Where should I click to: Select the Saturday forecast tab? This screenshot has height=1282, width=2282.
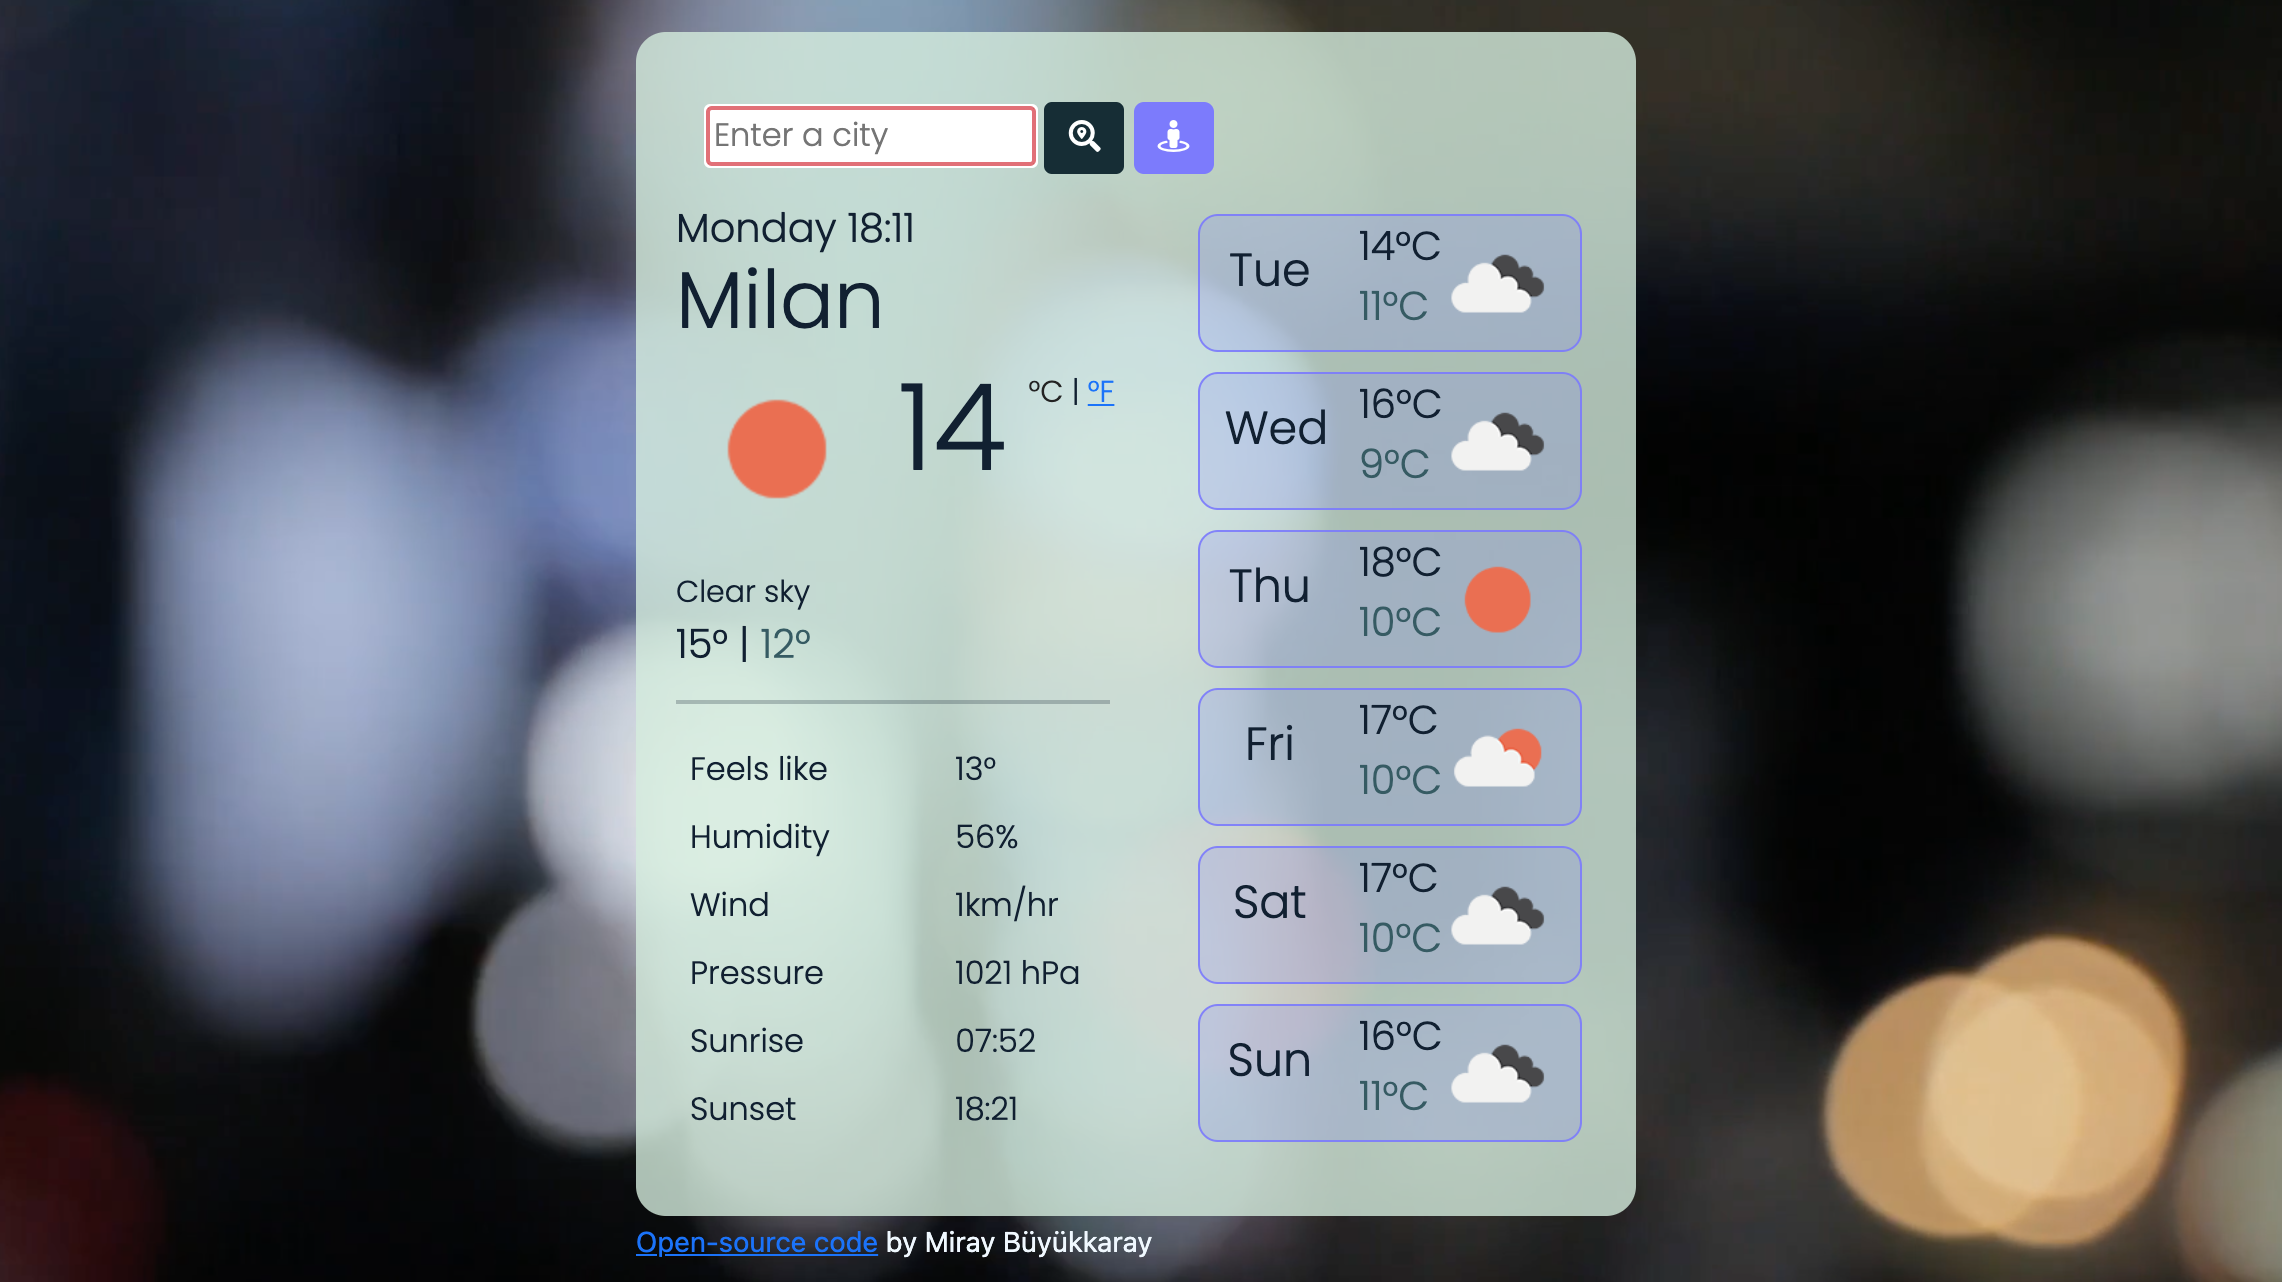click(1387, 914)
